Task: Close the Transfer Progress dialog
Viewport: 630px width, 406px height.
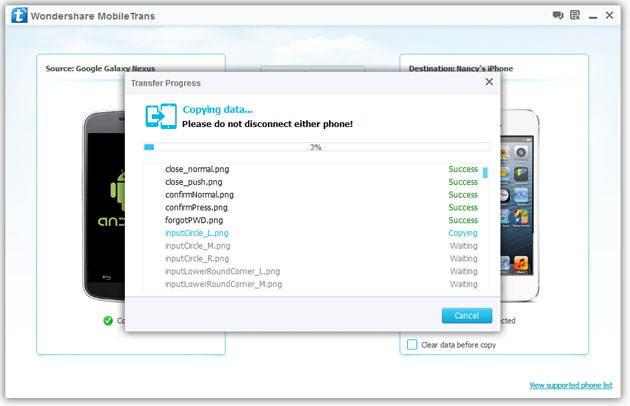Action: tap(489, 82)
